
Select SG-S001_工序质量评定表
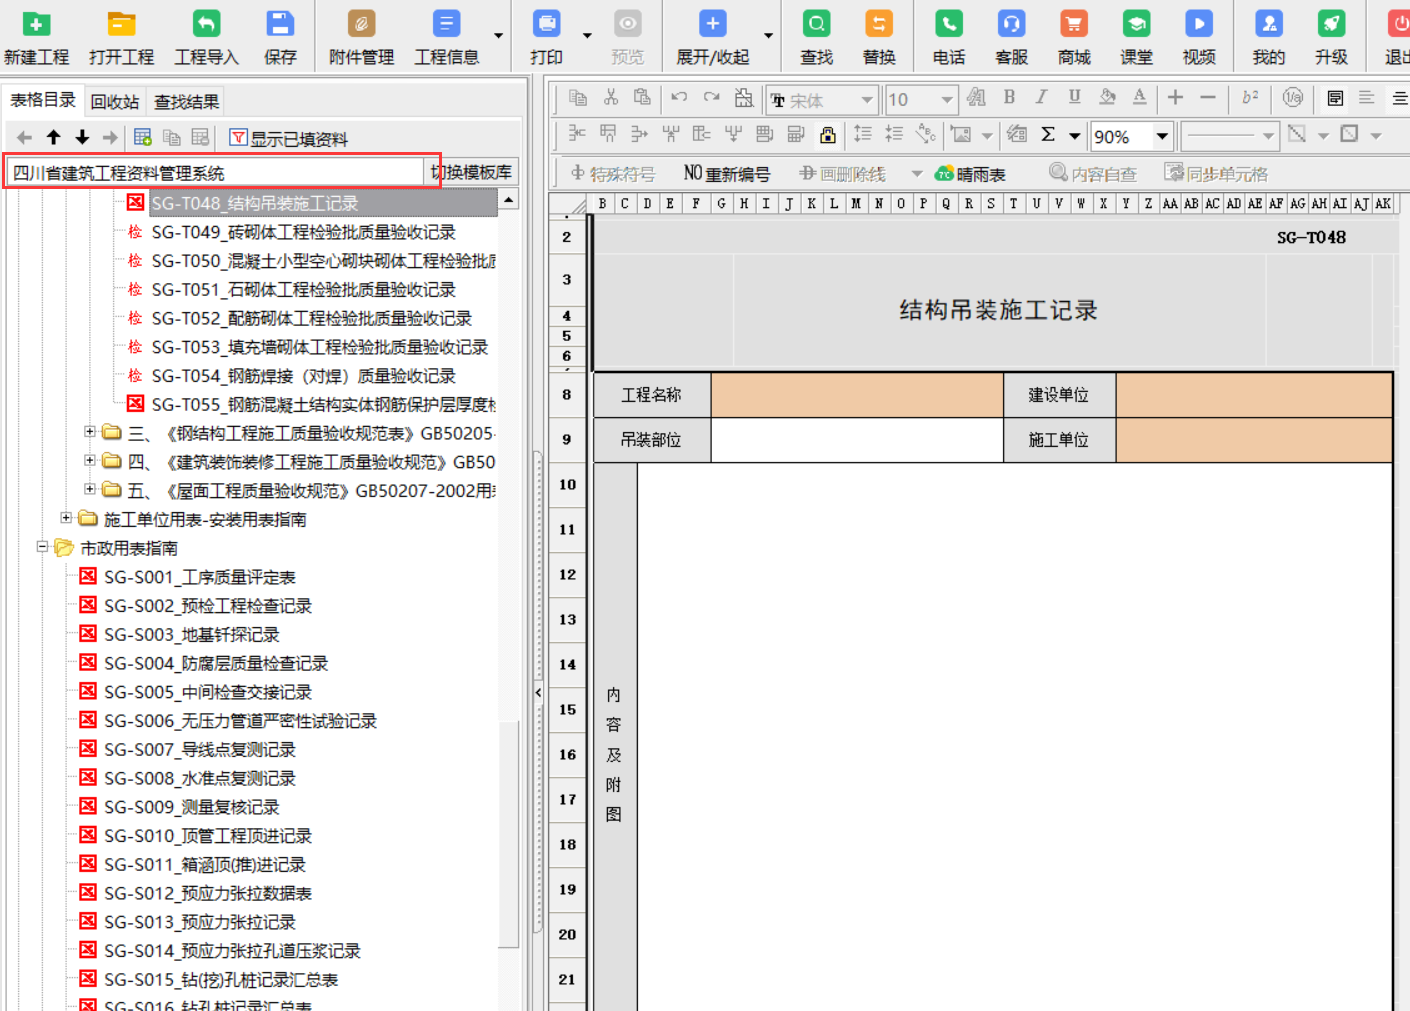pos(200,577)
